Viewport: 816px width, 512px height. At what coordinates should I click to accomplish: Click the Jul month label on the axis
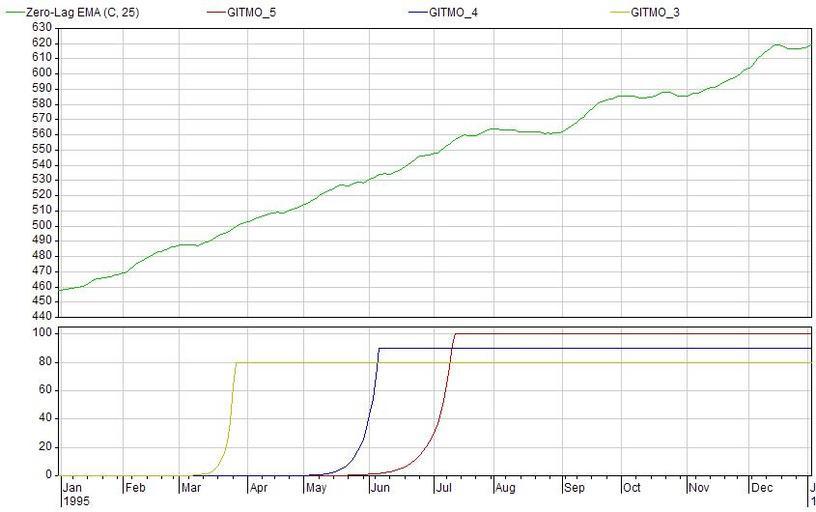coord(443,488)
